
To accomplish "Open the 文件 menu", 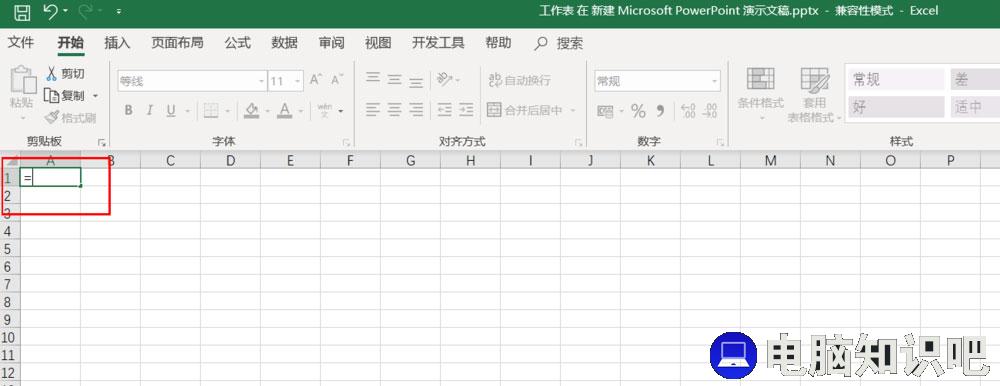I will pos(20,43).
